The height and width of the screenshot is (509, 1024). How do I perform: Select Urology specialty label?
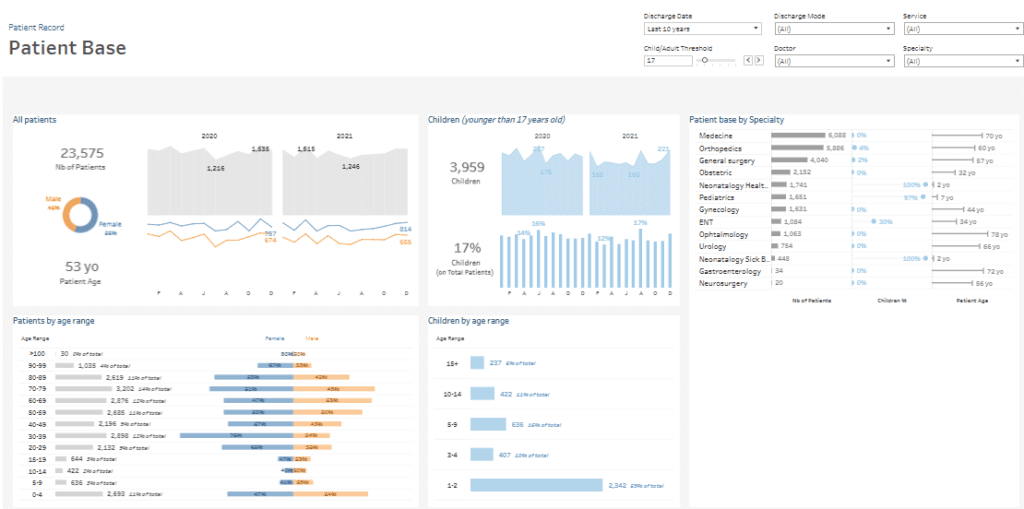click(712, 246)
